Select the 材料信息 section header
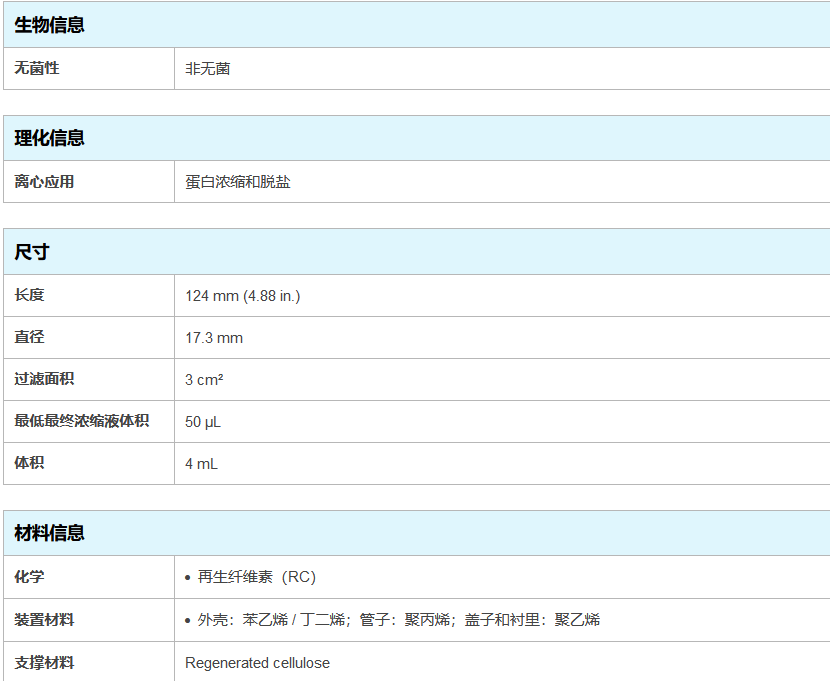830x681 pixels. tap(49, 533)
